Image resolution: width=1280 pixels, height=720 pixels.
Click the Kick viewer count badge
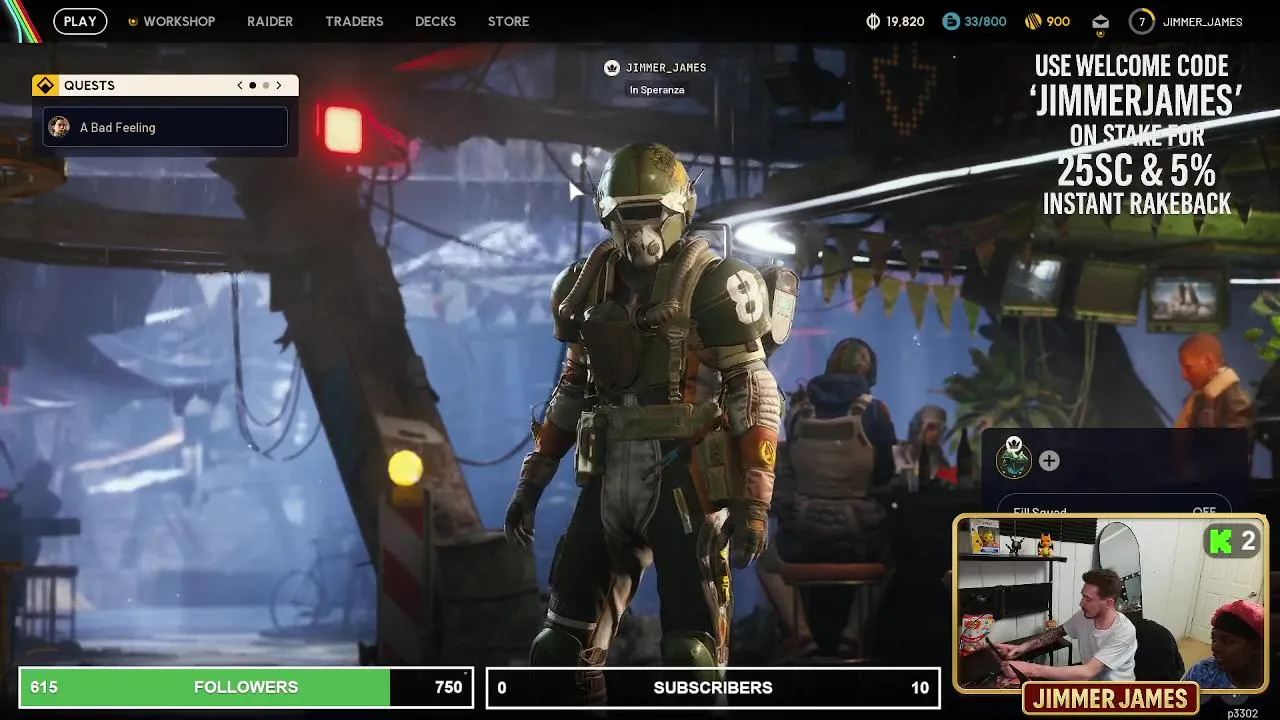(x=1232, y=541)
